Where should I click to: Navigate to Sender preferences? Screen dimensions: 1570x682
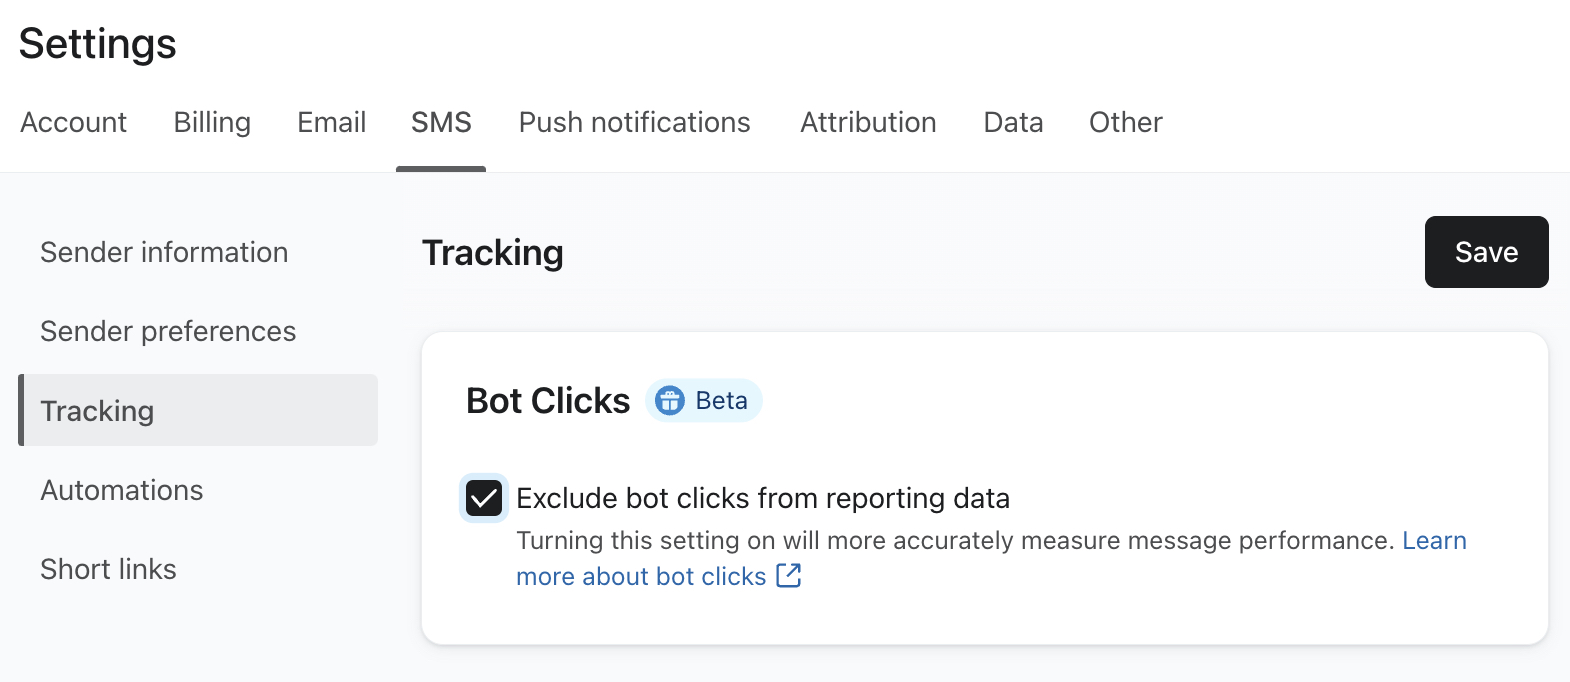[x=168, y=331]
